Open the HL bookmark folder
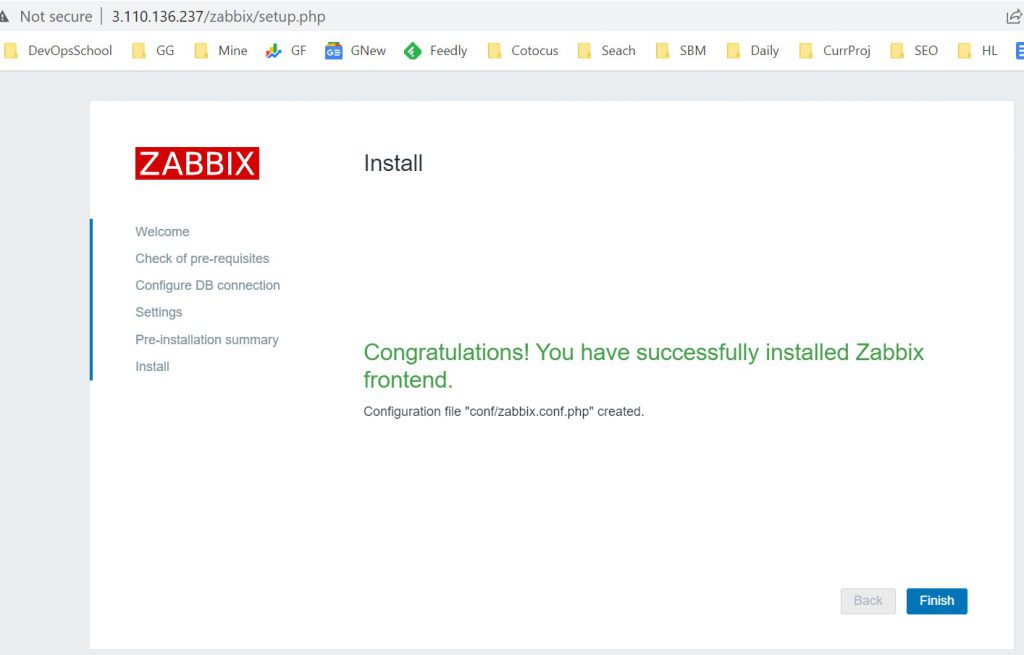Image resolution: width=1024 pixels, height=655 pixels. tap(978, 51)
